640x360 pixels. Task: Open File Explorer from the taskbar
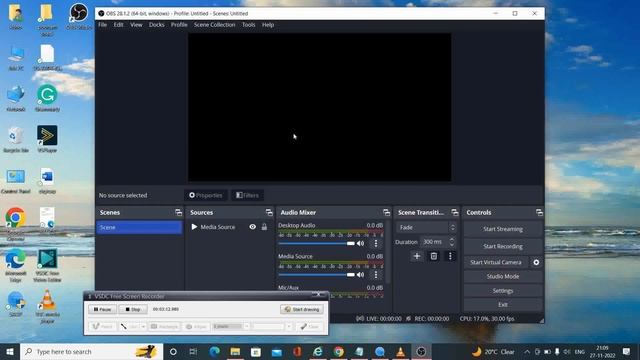pyautogui.click(x=235, y=351)
